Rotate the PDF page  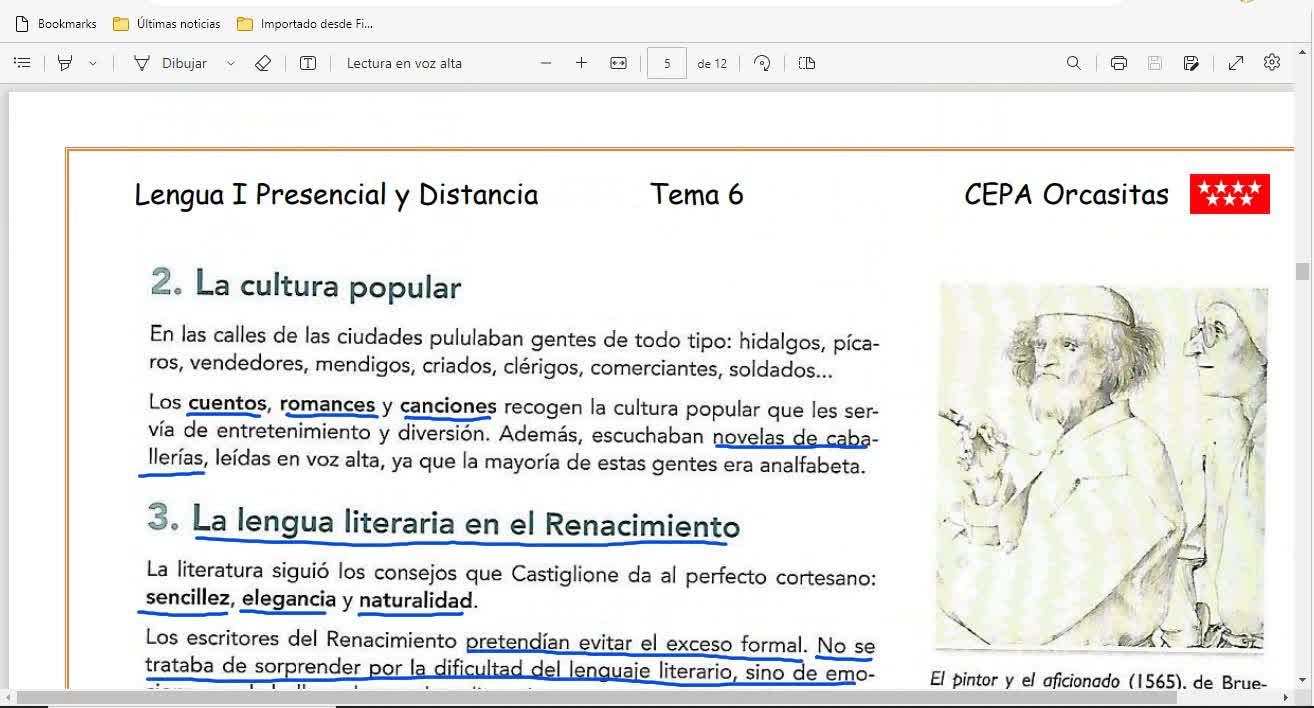(762, 63)
